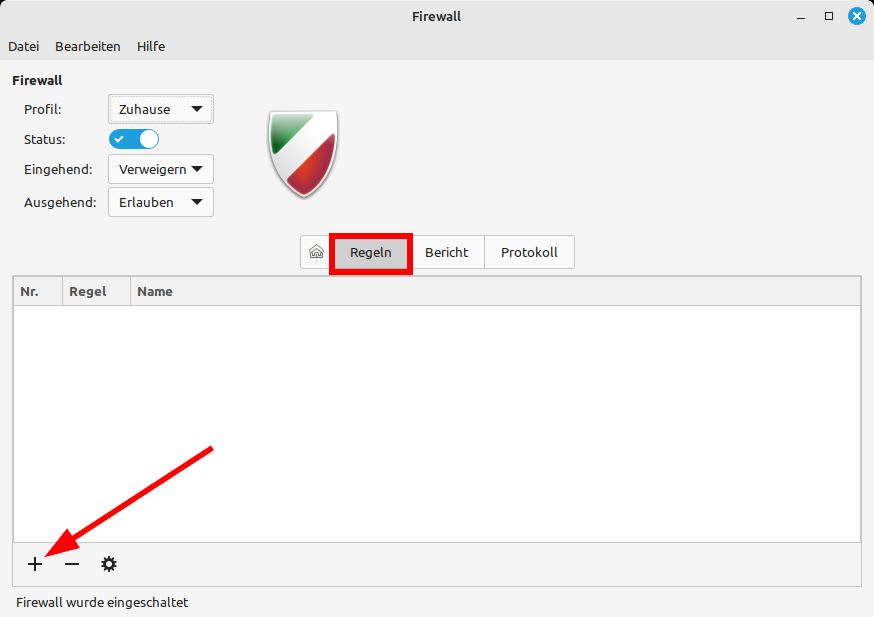Click the remove rule minus icon
Viewport: 874px width, 617px height.
pyautogui.click(x=71, y=564)
